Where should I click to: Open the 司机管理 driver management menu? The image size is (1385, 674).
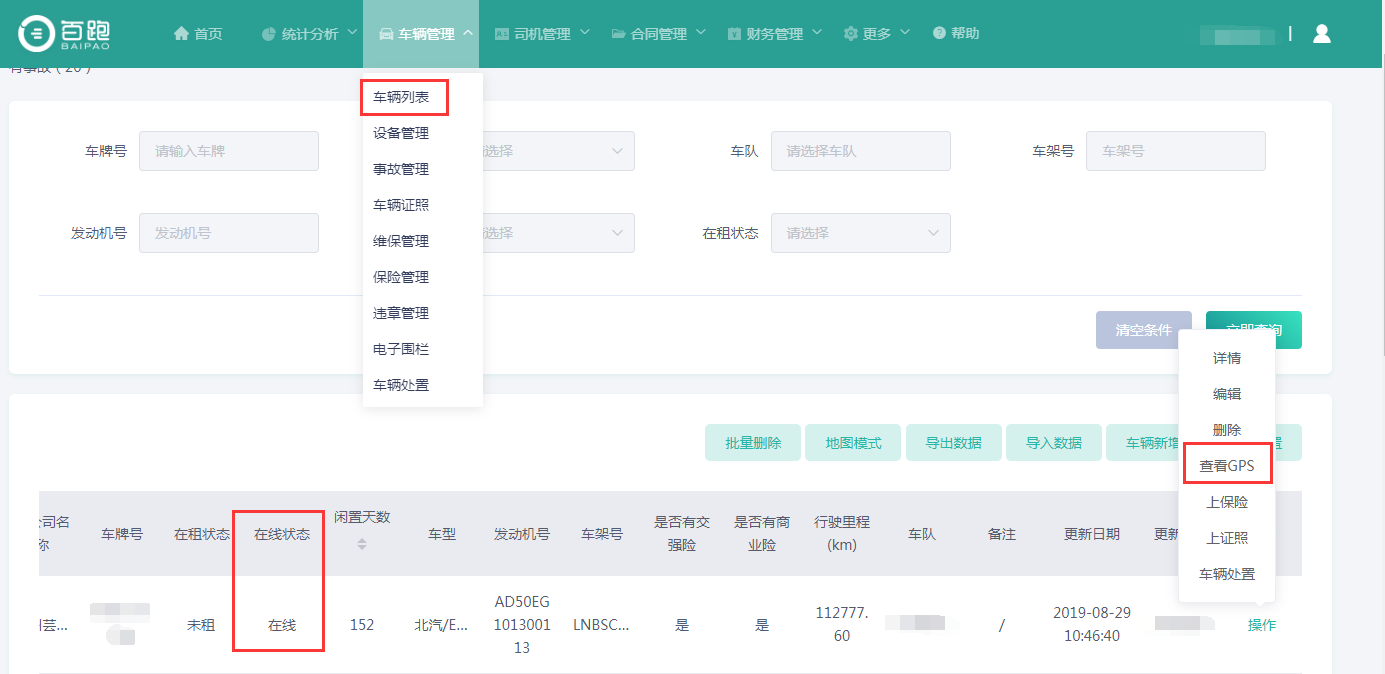(541, 34)
